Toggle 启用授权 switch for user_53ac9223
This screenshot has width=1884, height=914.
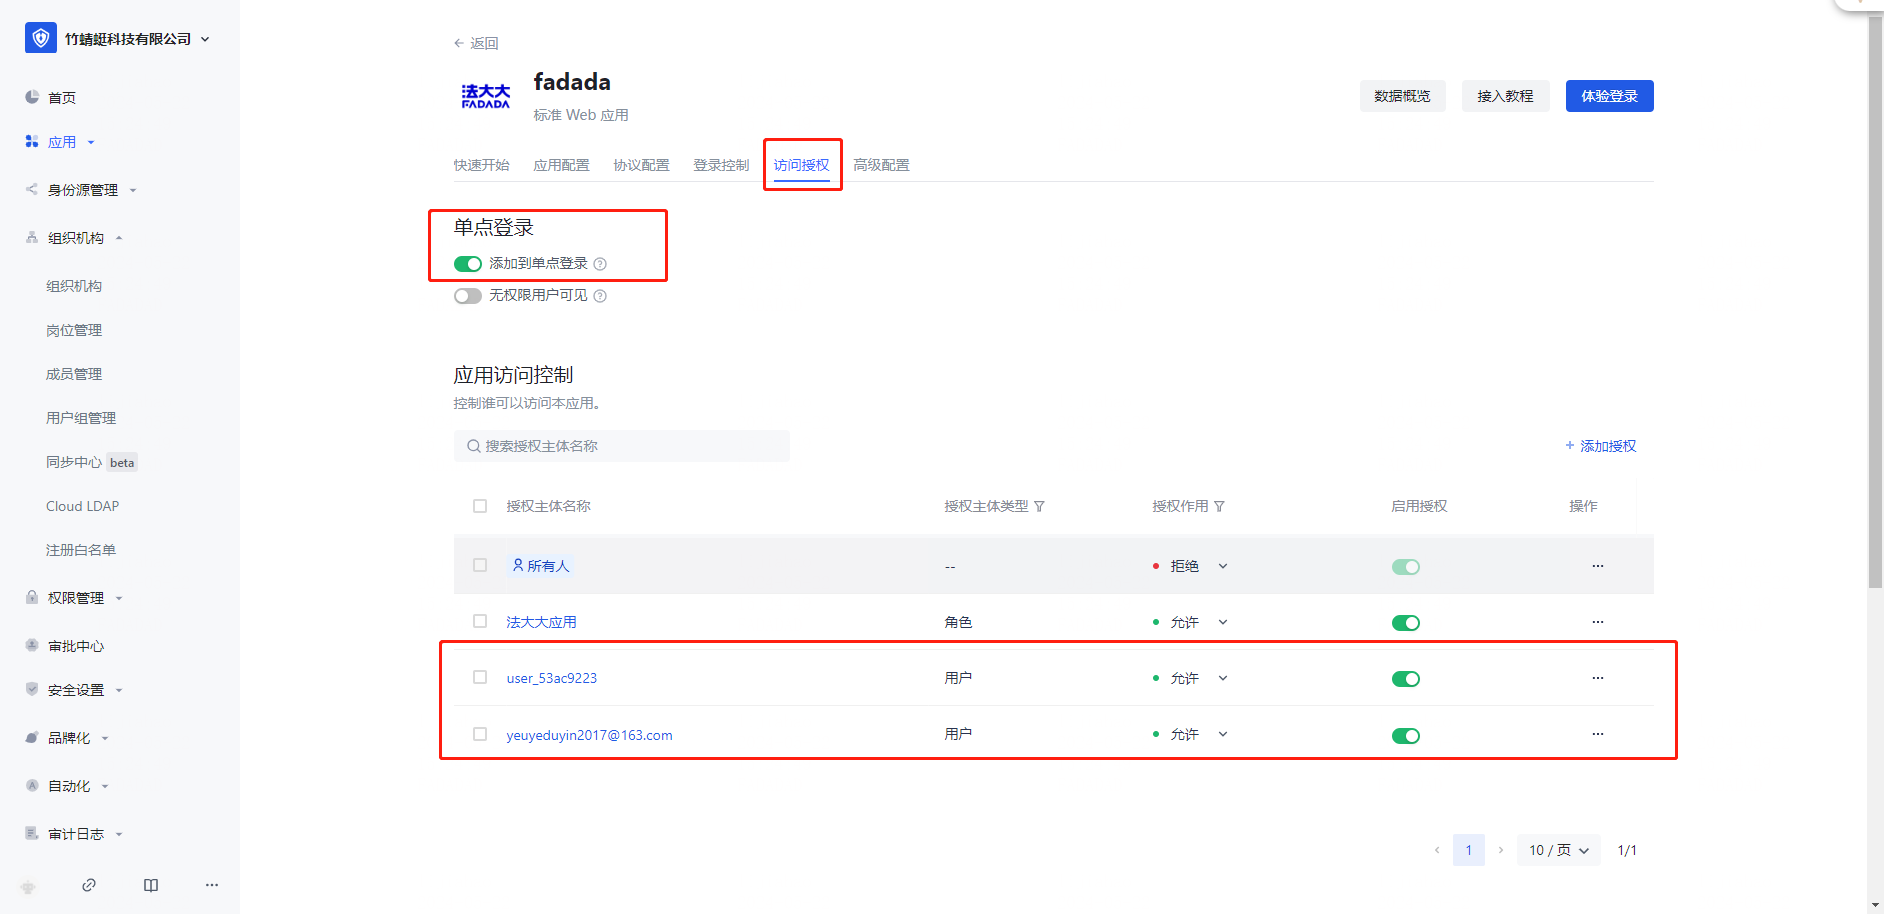tap(1406, 679)
